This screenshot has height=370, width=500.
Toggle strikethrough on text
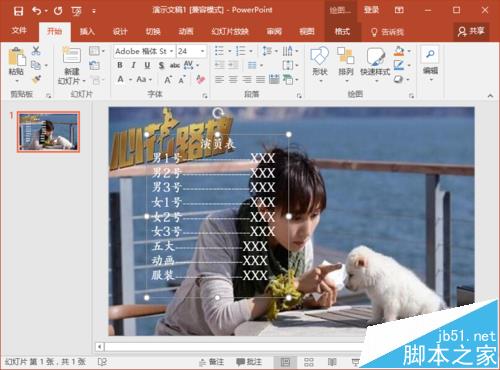point(175,65)
